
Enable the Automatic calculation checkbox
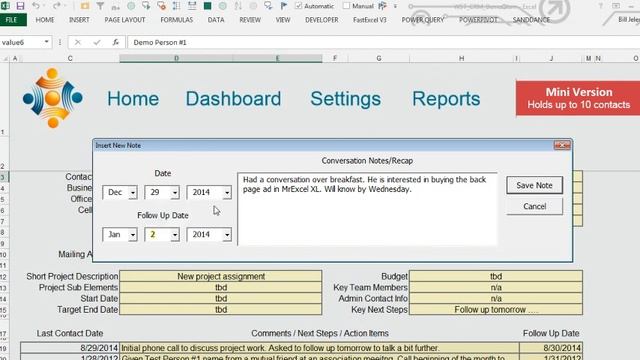(298, 6)
